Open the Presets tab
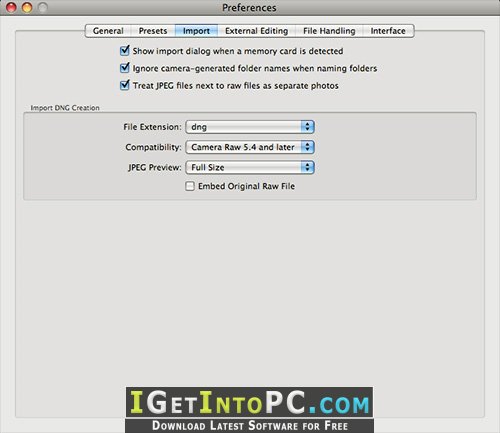The height and width of the screenshot is (433, 500). tap(153, 31)
